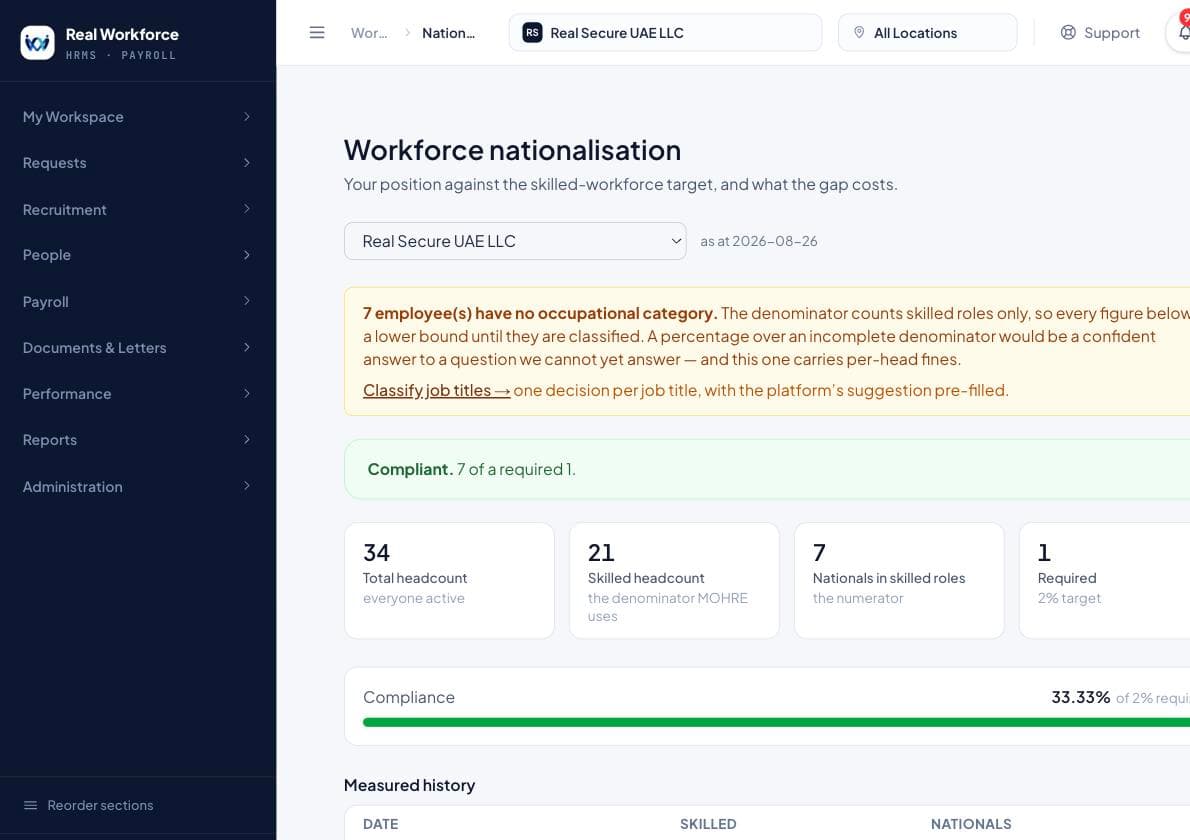Open Requests menu
This screenshot has width=1190, height=840.
tap(137, 163)
